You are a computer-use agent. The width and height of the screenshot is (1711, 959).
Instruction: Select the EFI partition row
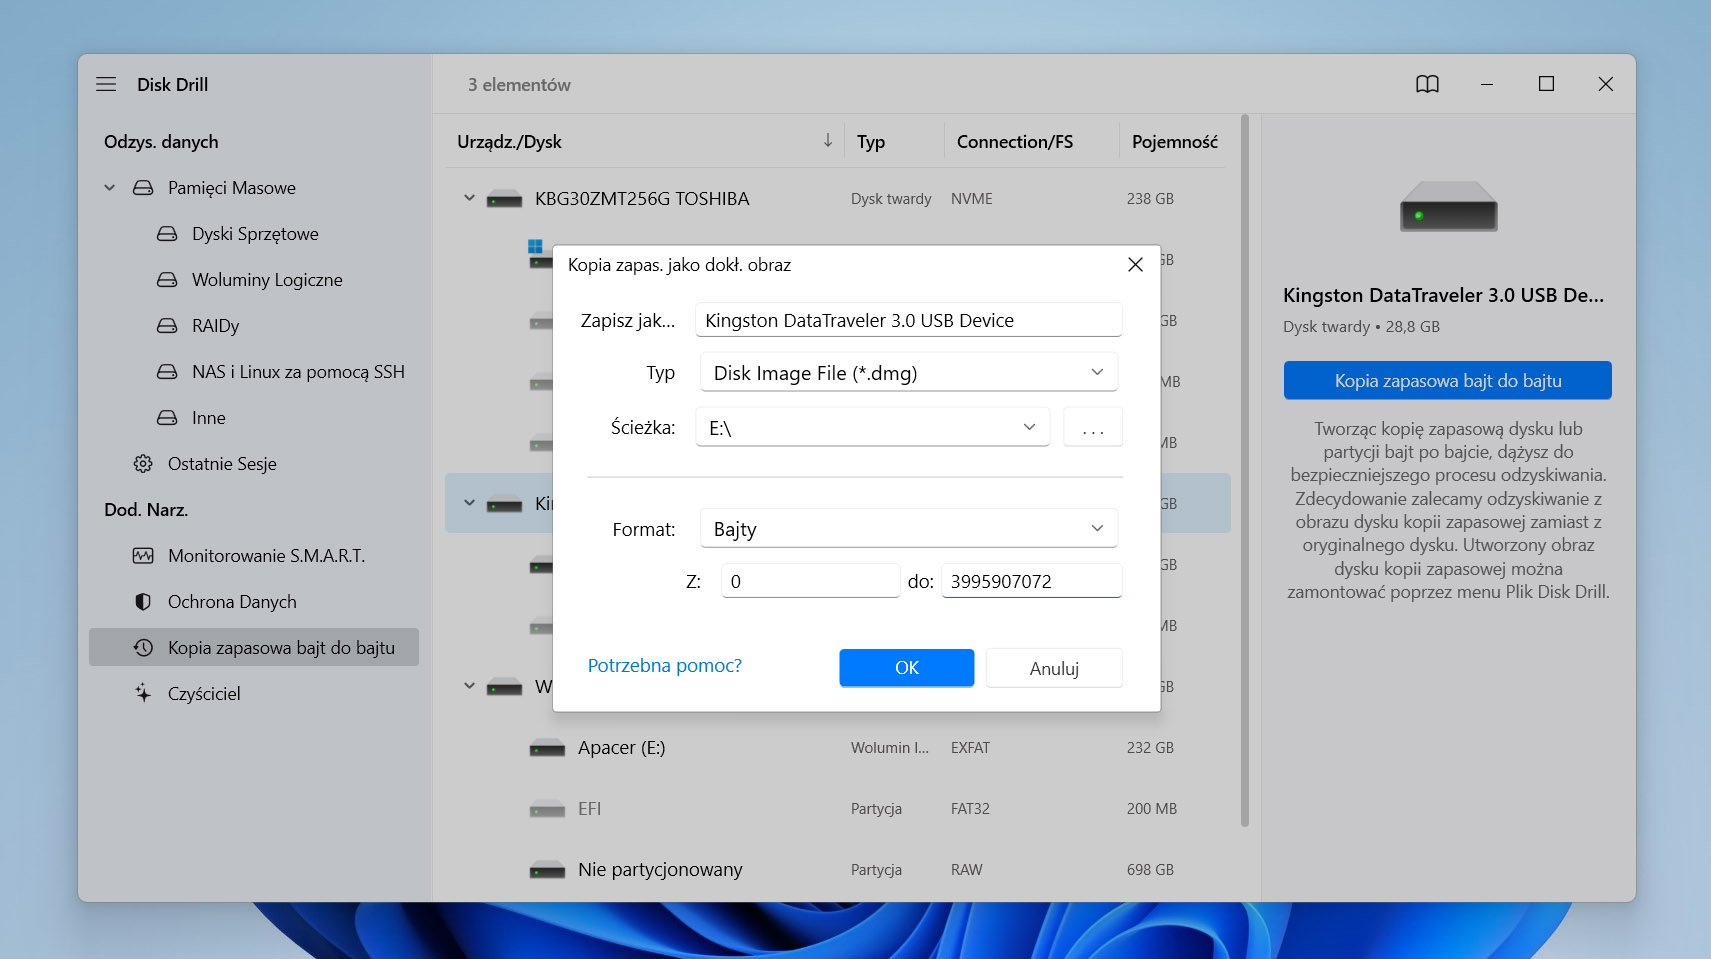point(838,809)
